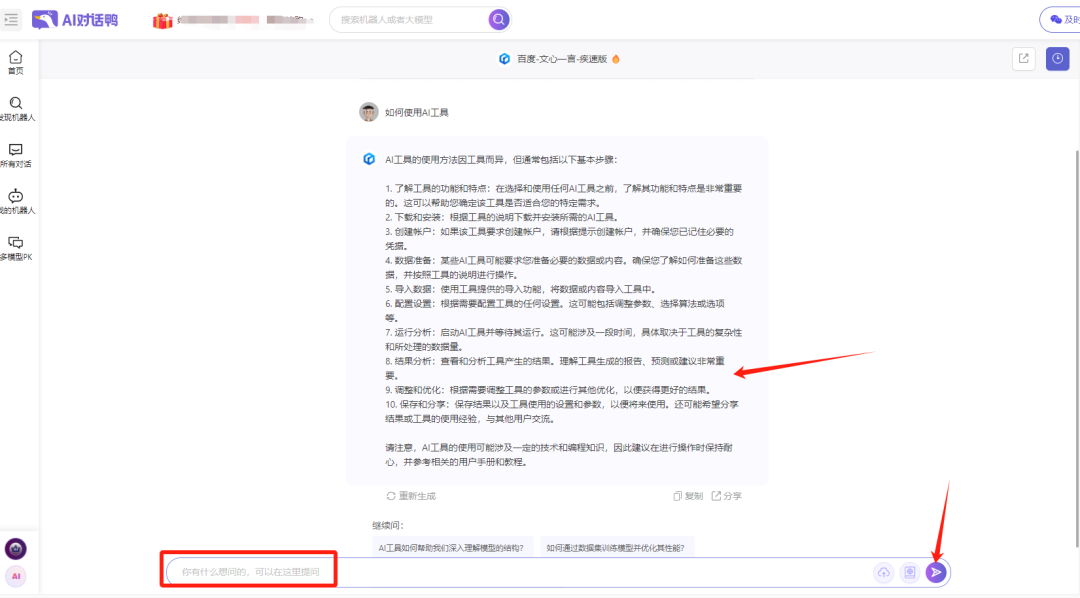1080x598 pixels.
Task: Click the gift promotion icon in header
Action: [x=163, y=19]
